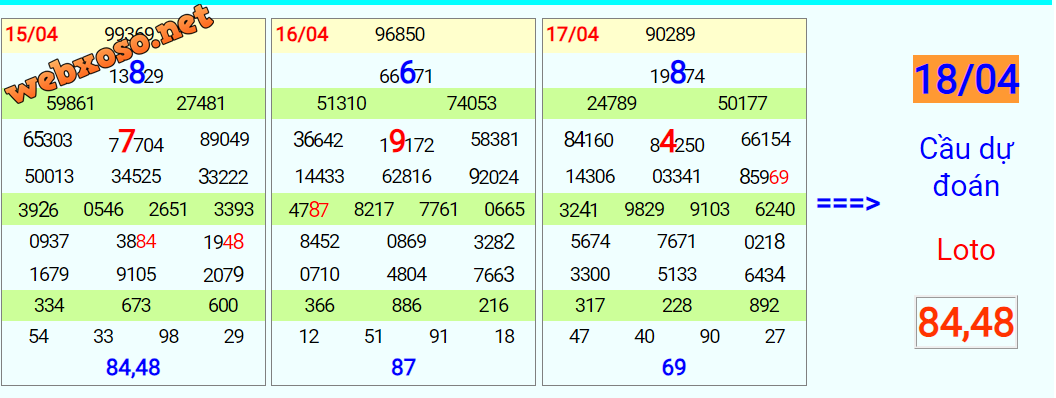Click the special prize number 96850
The width and height of the screenshot is (1056, 398).
(x=400, y=34)
